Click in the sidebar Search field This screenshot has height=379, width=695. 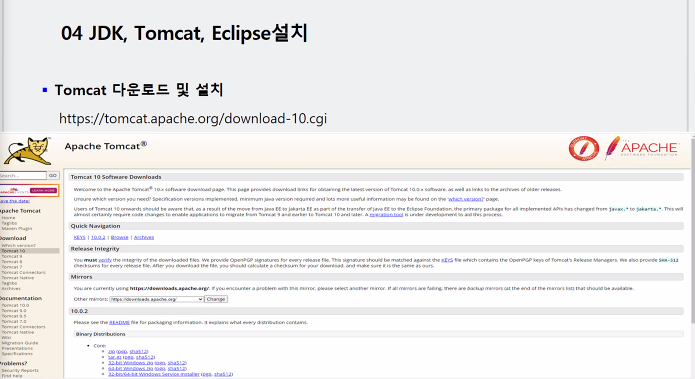coord(23,176)
